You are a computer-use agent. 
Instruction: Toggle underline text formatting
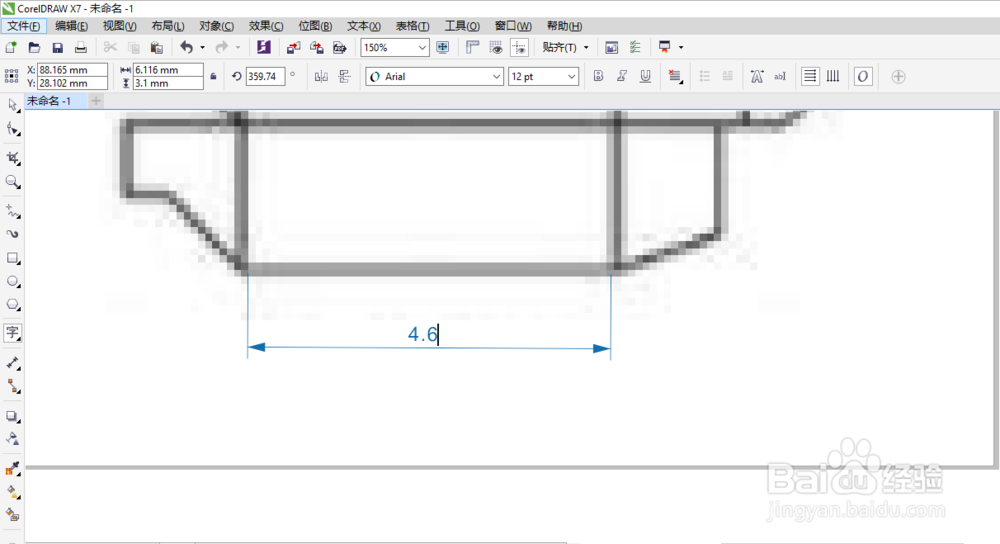point(645,77)
